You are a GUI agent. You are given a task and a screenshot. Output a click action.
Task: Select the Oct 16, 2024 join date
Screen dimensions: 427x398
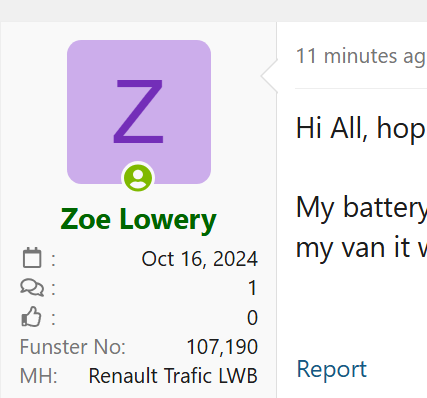(x=200, y=259)
